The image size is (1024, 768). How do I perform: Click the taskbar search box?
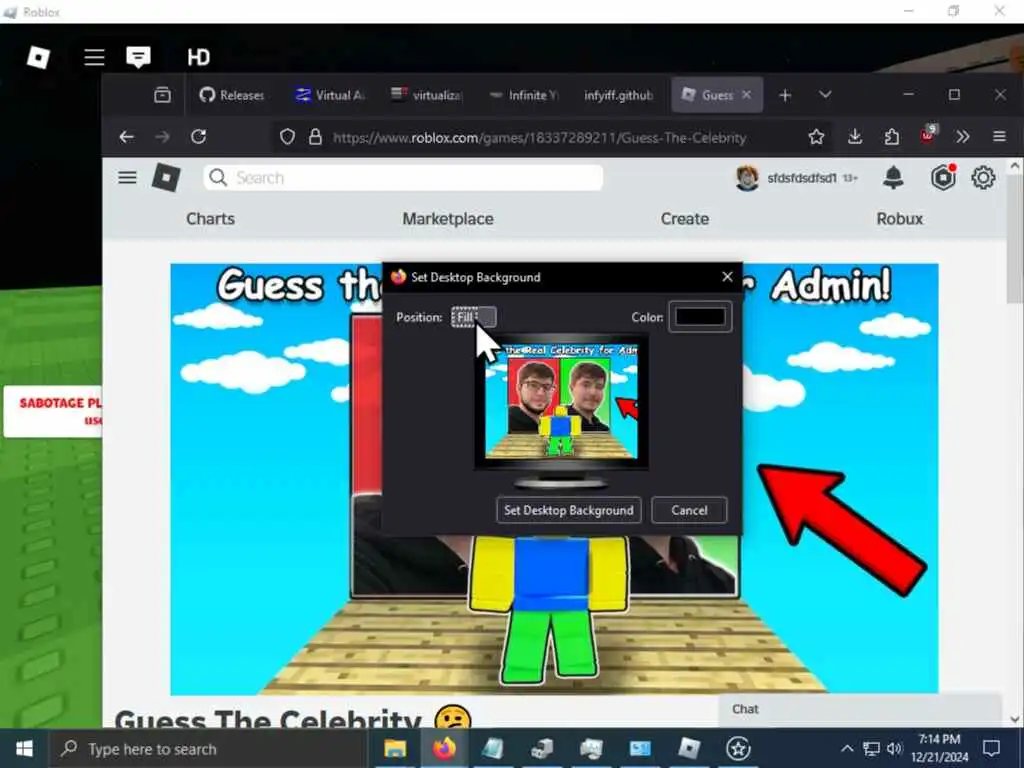(208, 749)
